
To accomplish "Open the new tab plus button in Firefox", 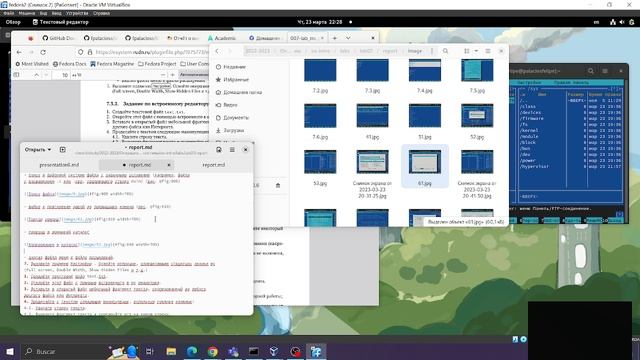I will click(335, 38).
